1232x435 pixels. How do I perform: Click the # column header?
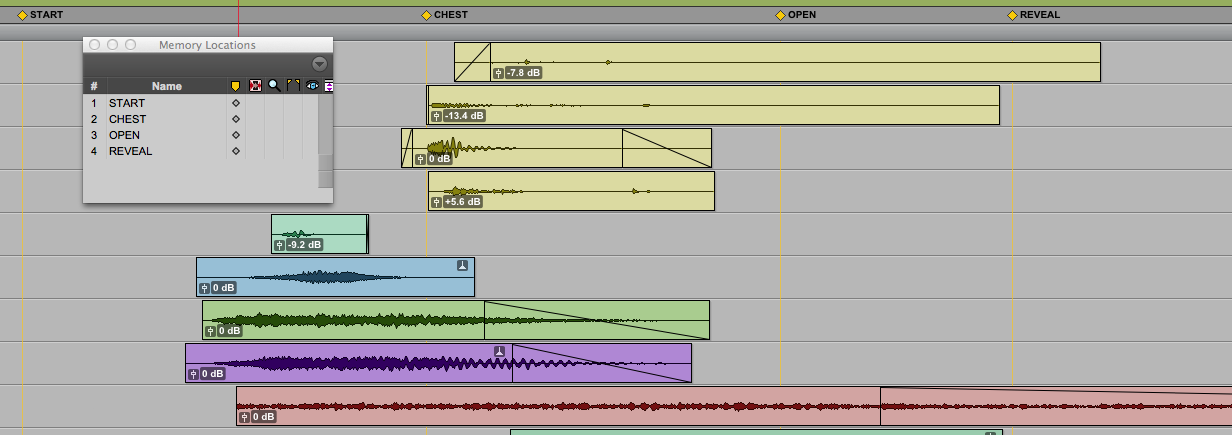coord(94,86)
